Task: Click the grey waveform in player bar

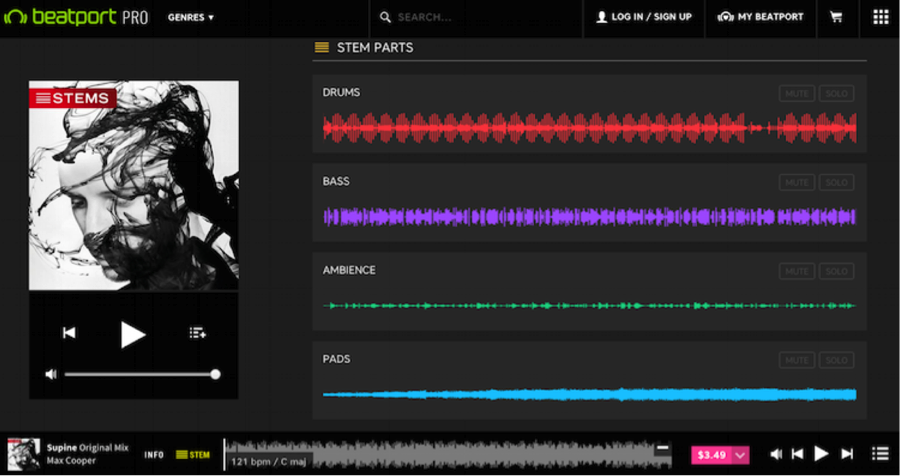Action: point(448,455)
